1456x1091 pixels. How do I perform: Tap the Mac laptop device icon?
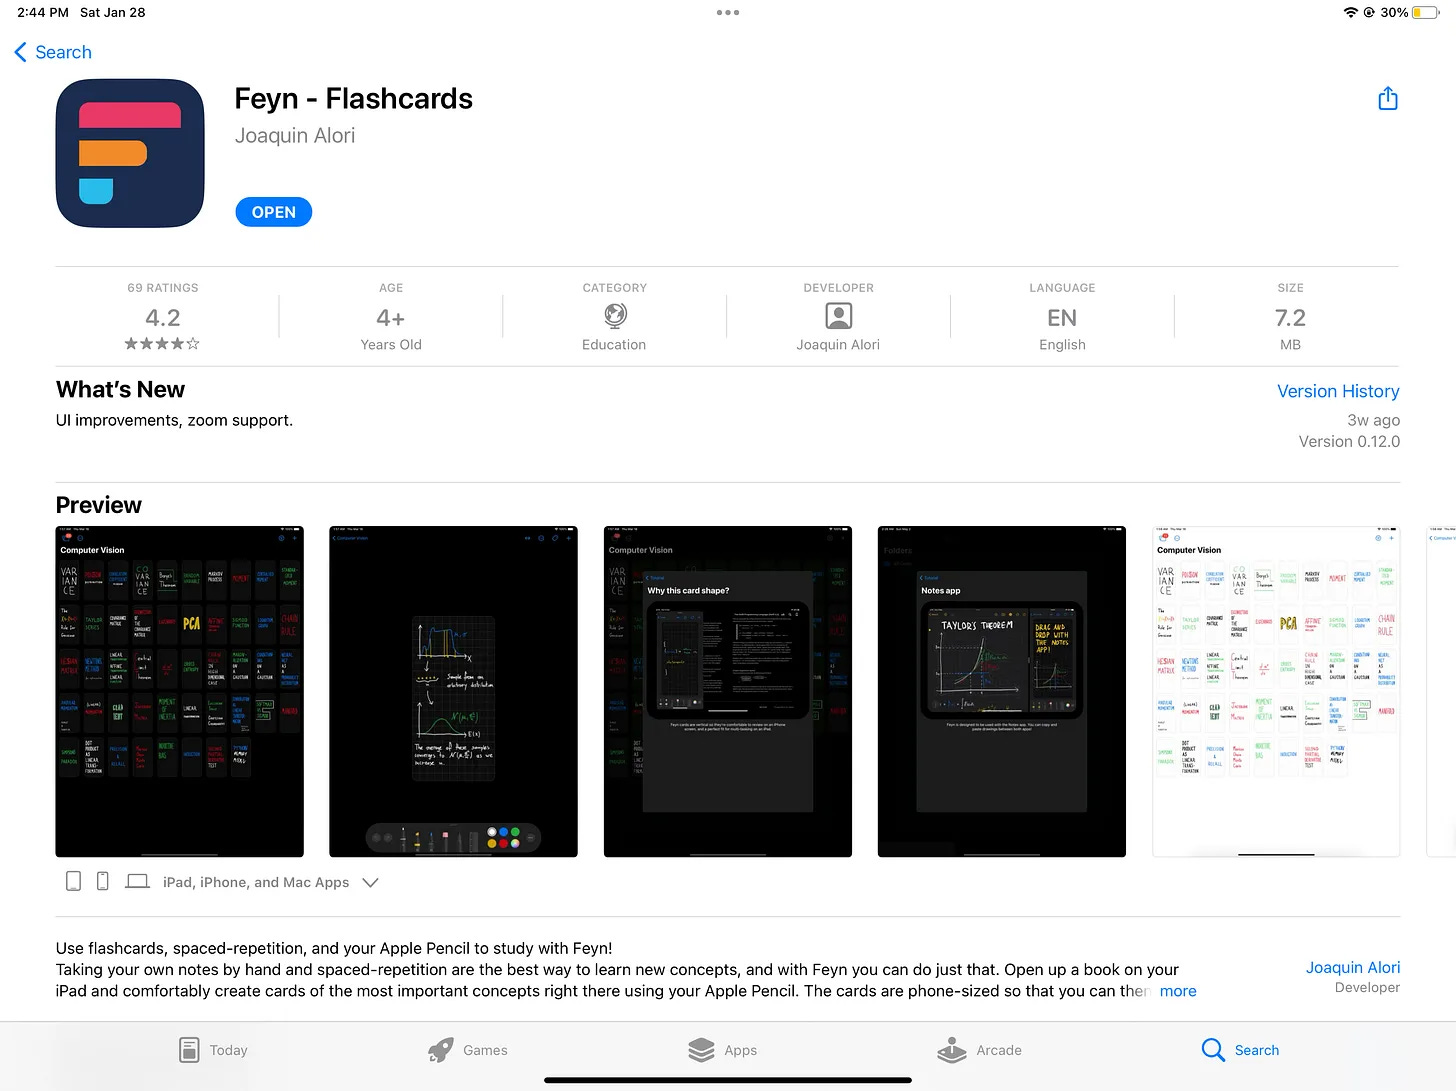point(137,881)
